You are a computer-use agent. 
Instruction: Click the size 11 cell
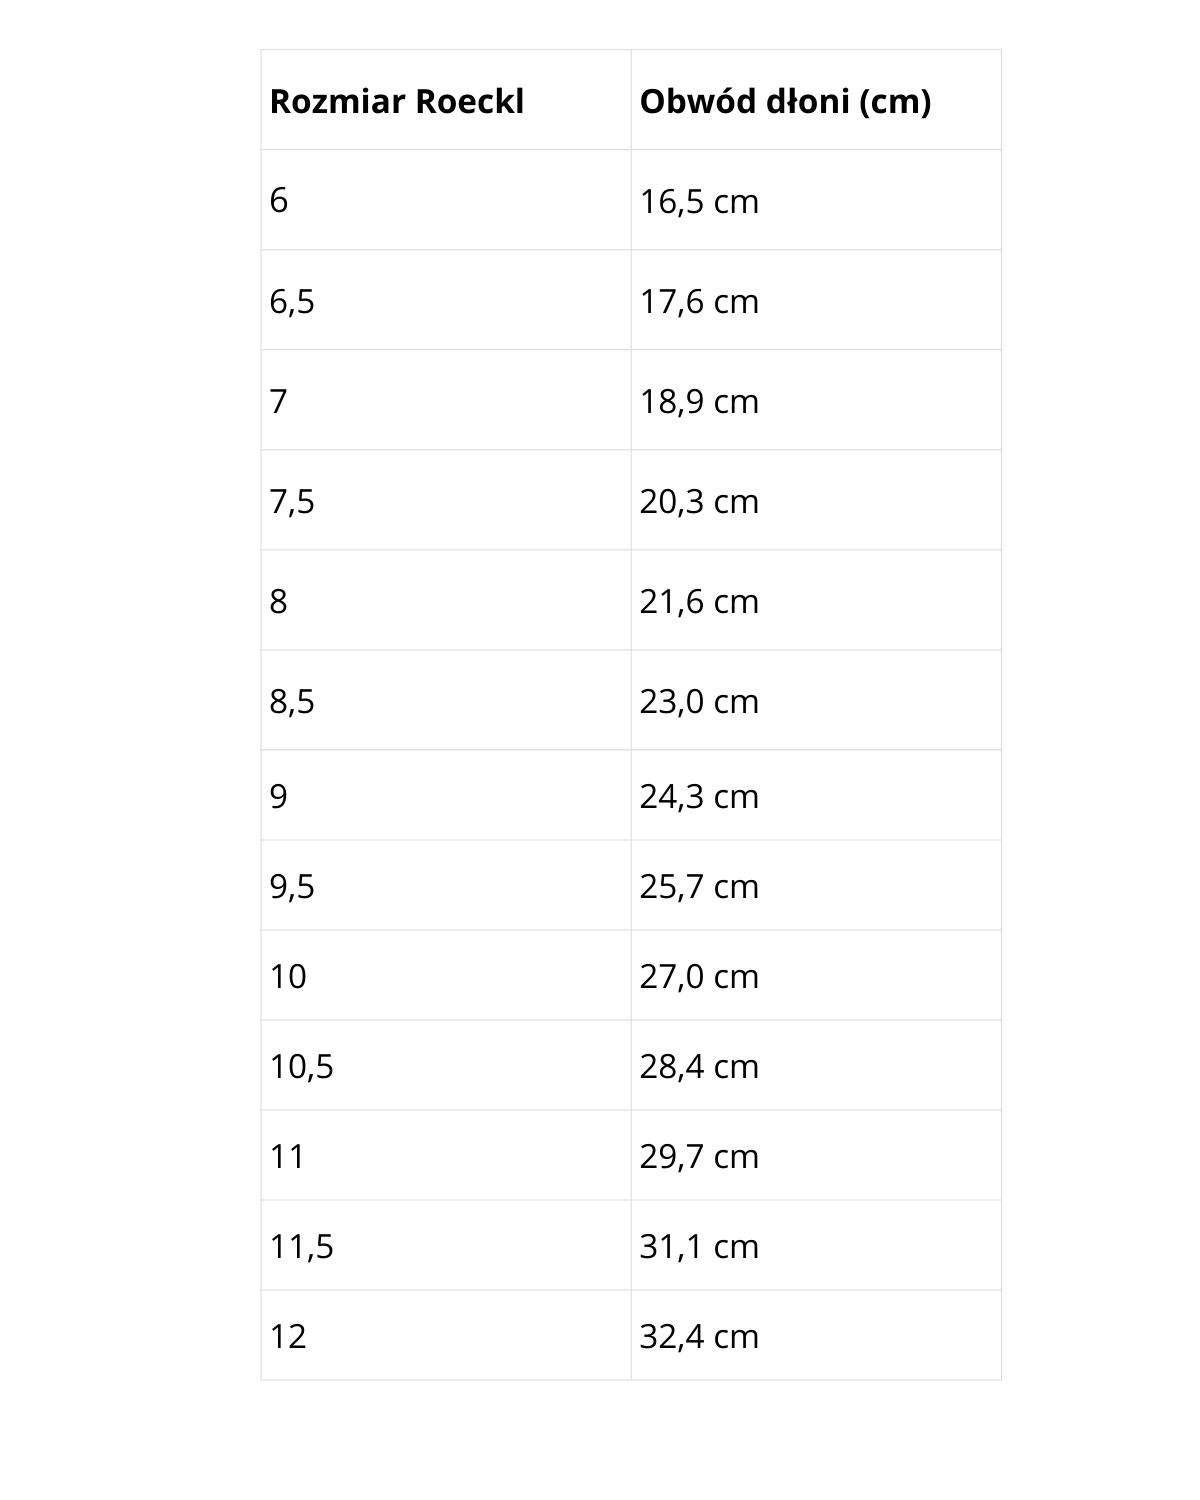pos(446,1155)
